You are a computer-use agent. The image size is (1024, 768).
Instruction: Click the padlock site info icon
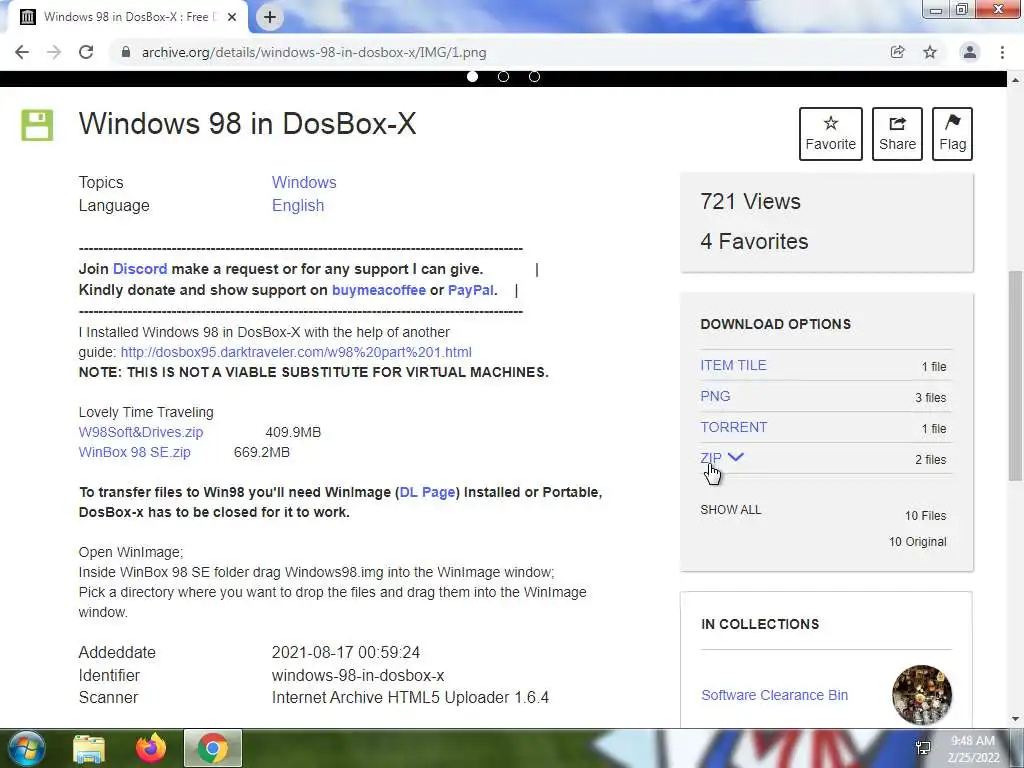[126, 52]
